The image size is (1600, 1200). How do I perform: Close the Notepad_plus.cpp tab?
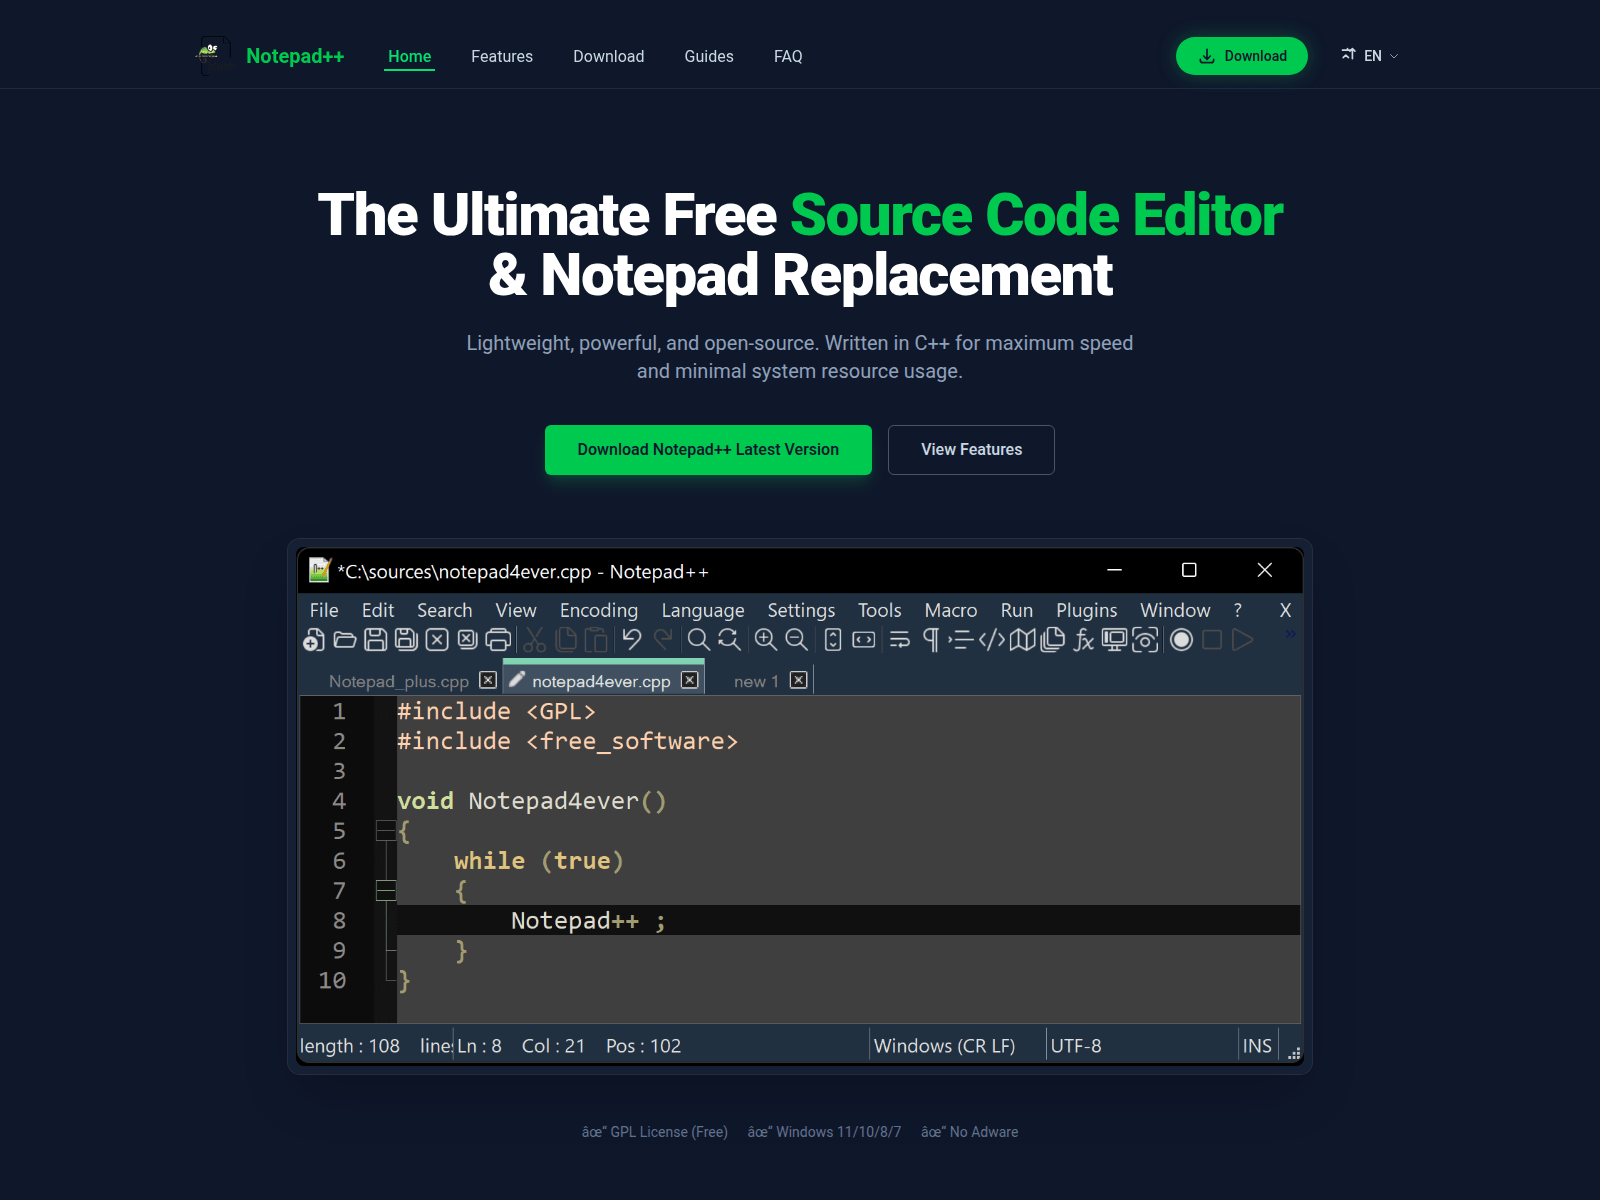point(488,680)
